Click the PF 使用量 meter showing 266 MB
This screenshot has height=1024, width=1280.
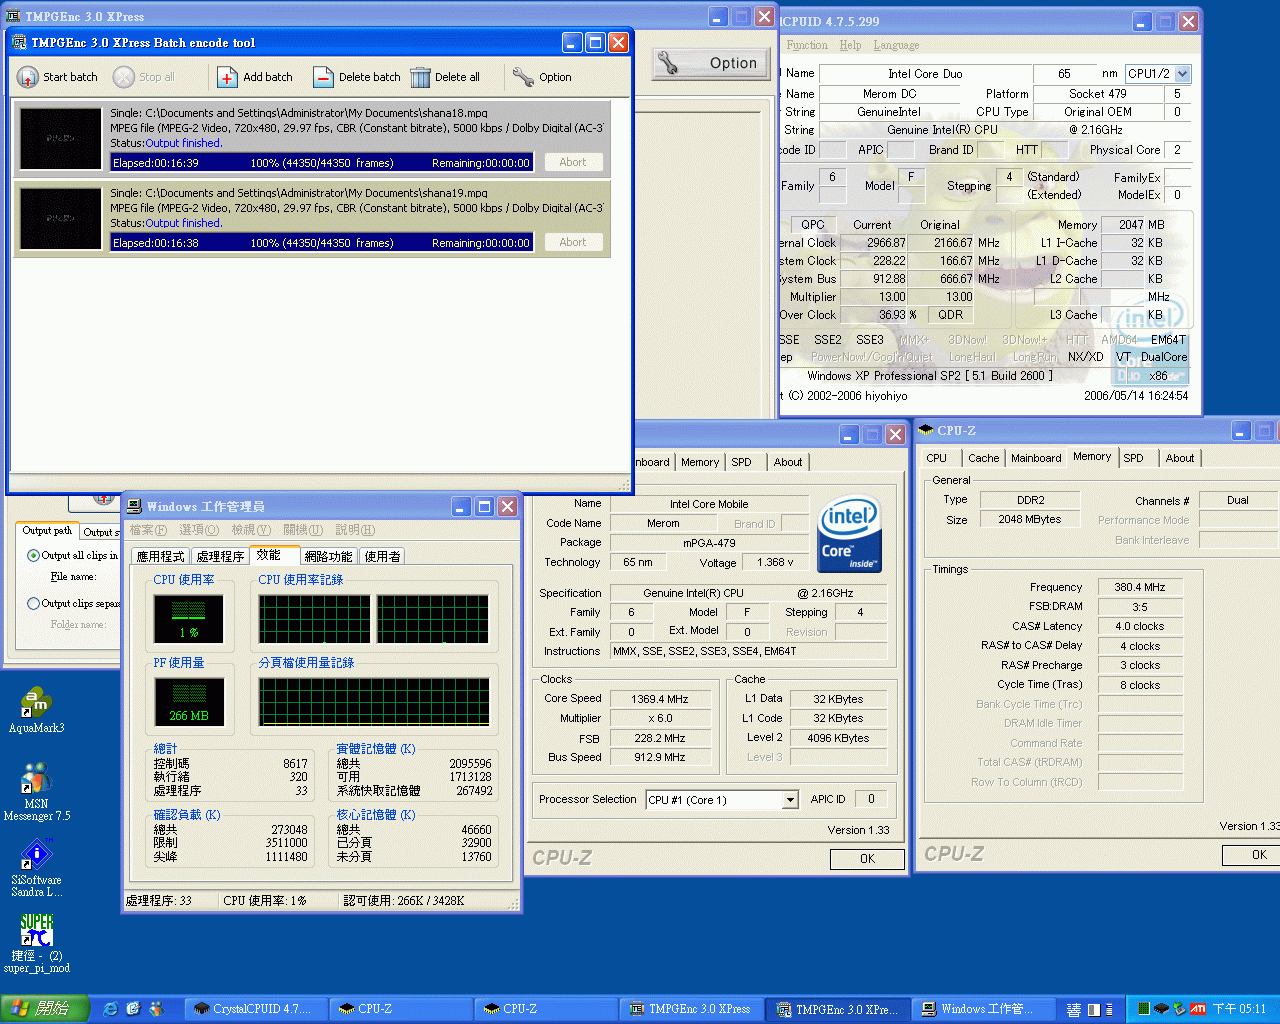tap(188, 700)
